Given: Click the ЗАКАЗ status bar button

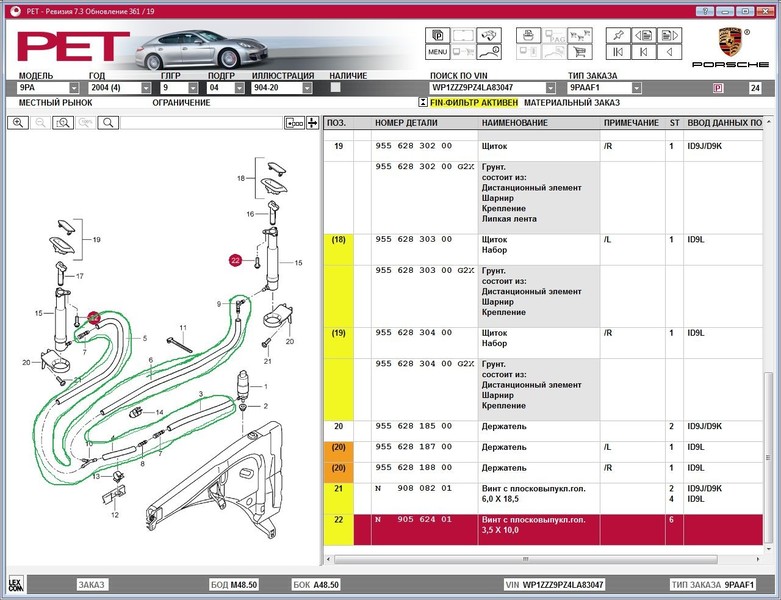Looking at the screenshot, I should [x=91, y=585].
